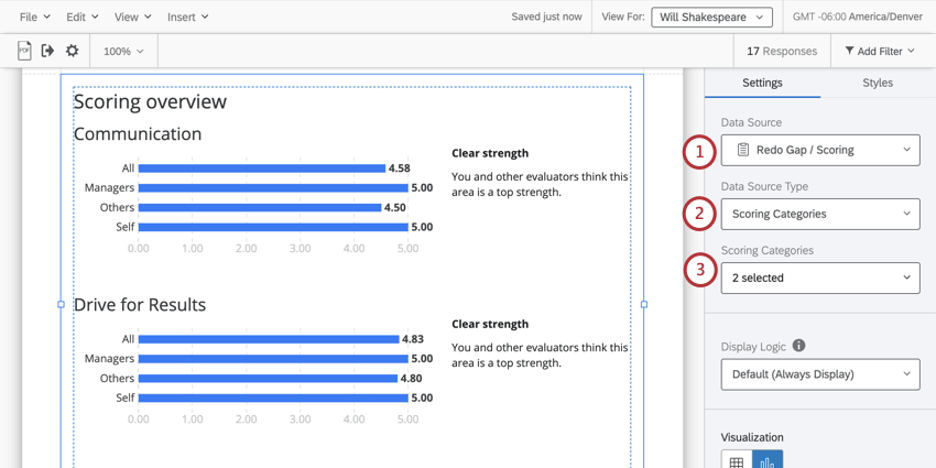Open the File menu
Viewport: 936px width, 468px height.
tap(35, 17)
